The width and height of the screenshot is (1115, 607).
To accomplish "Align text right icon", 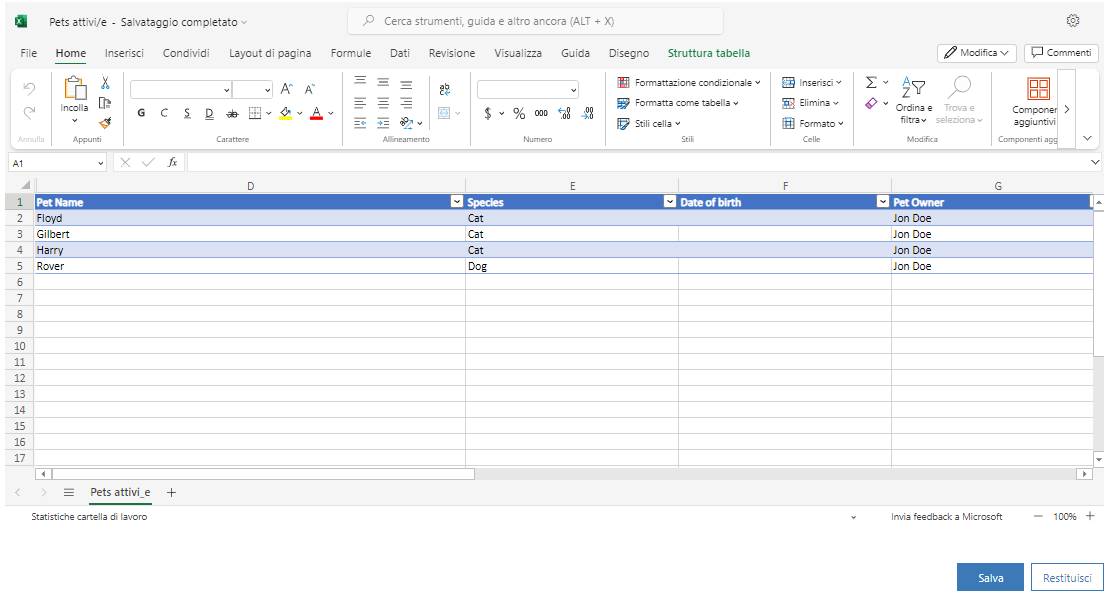I will click(x=406, y=103).
